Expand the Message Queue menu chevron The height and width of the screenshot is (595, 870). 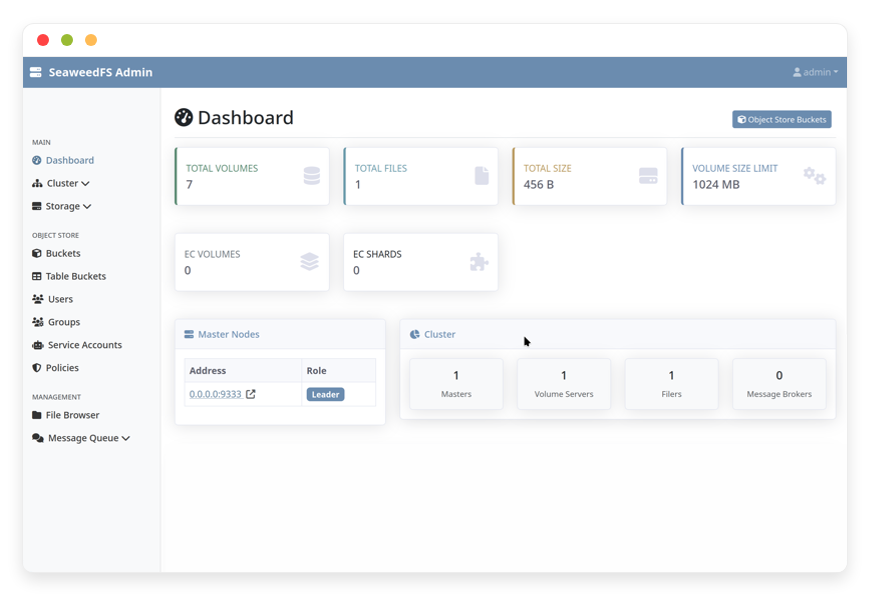pos(126,438)
